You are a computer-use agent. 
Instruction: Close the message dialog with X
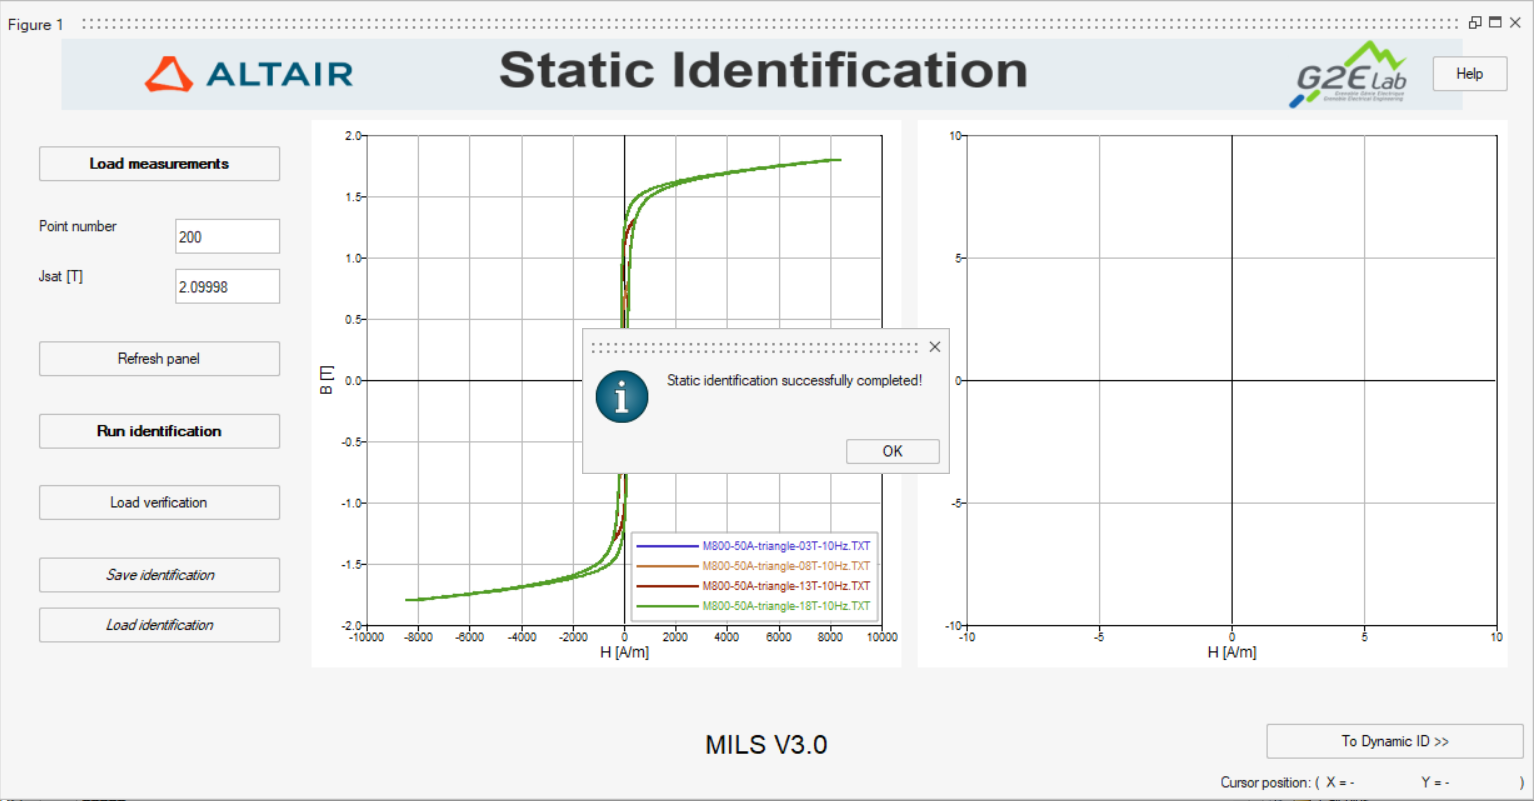(934, 347)
